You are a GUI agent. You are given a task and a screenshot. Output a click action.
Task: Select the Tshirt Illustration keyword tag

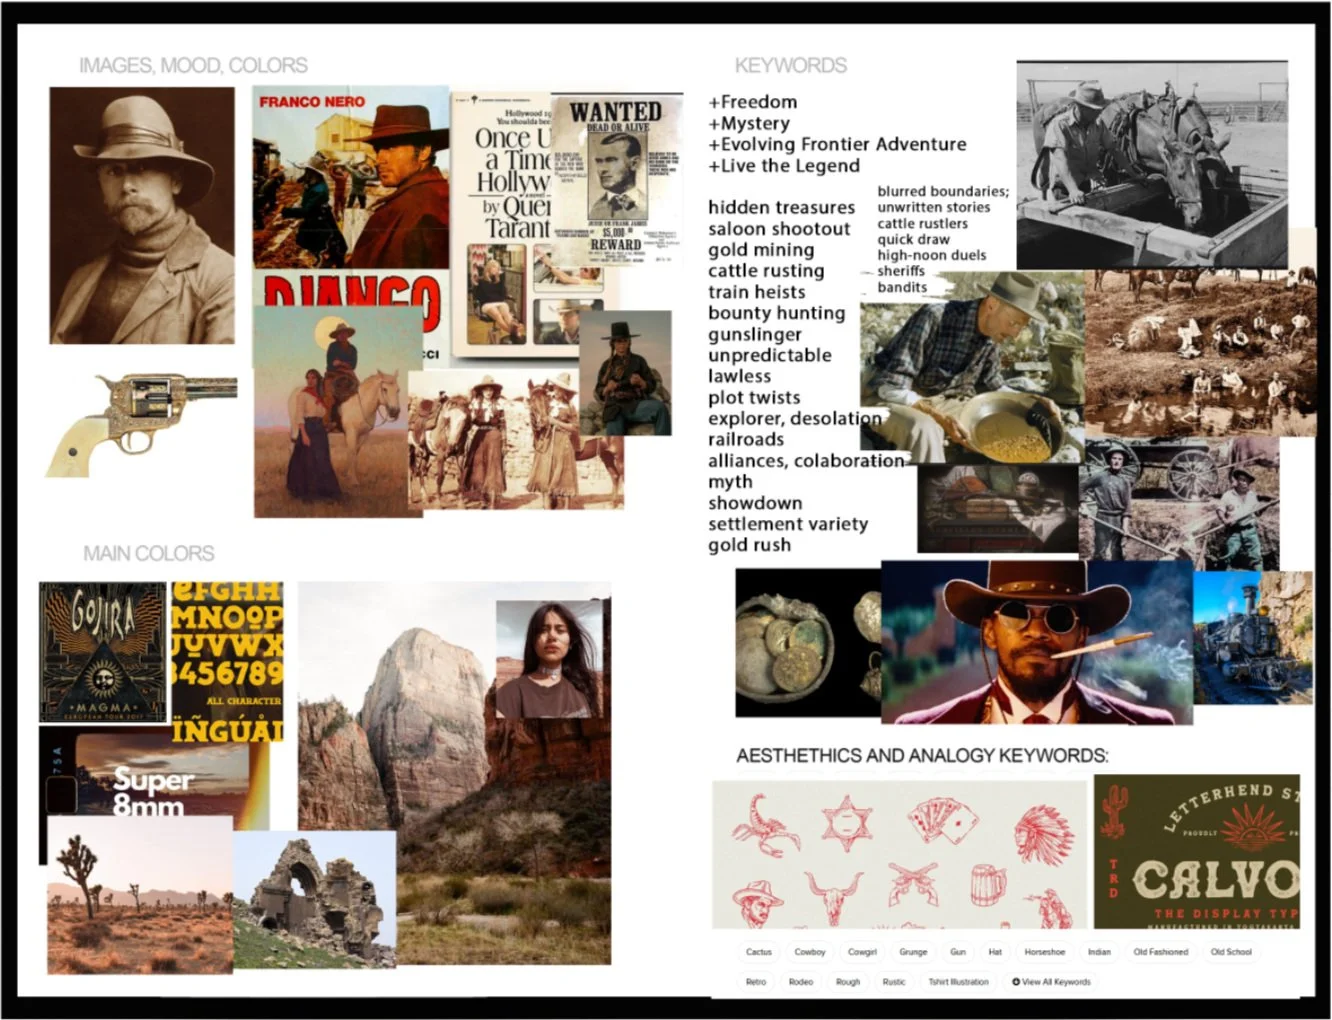click(x=958, y=982)
